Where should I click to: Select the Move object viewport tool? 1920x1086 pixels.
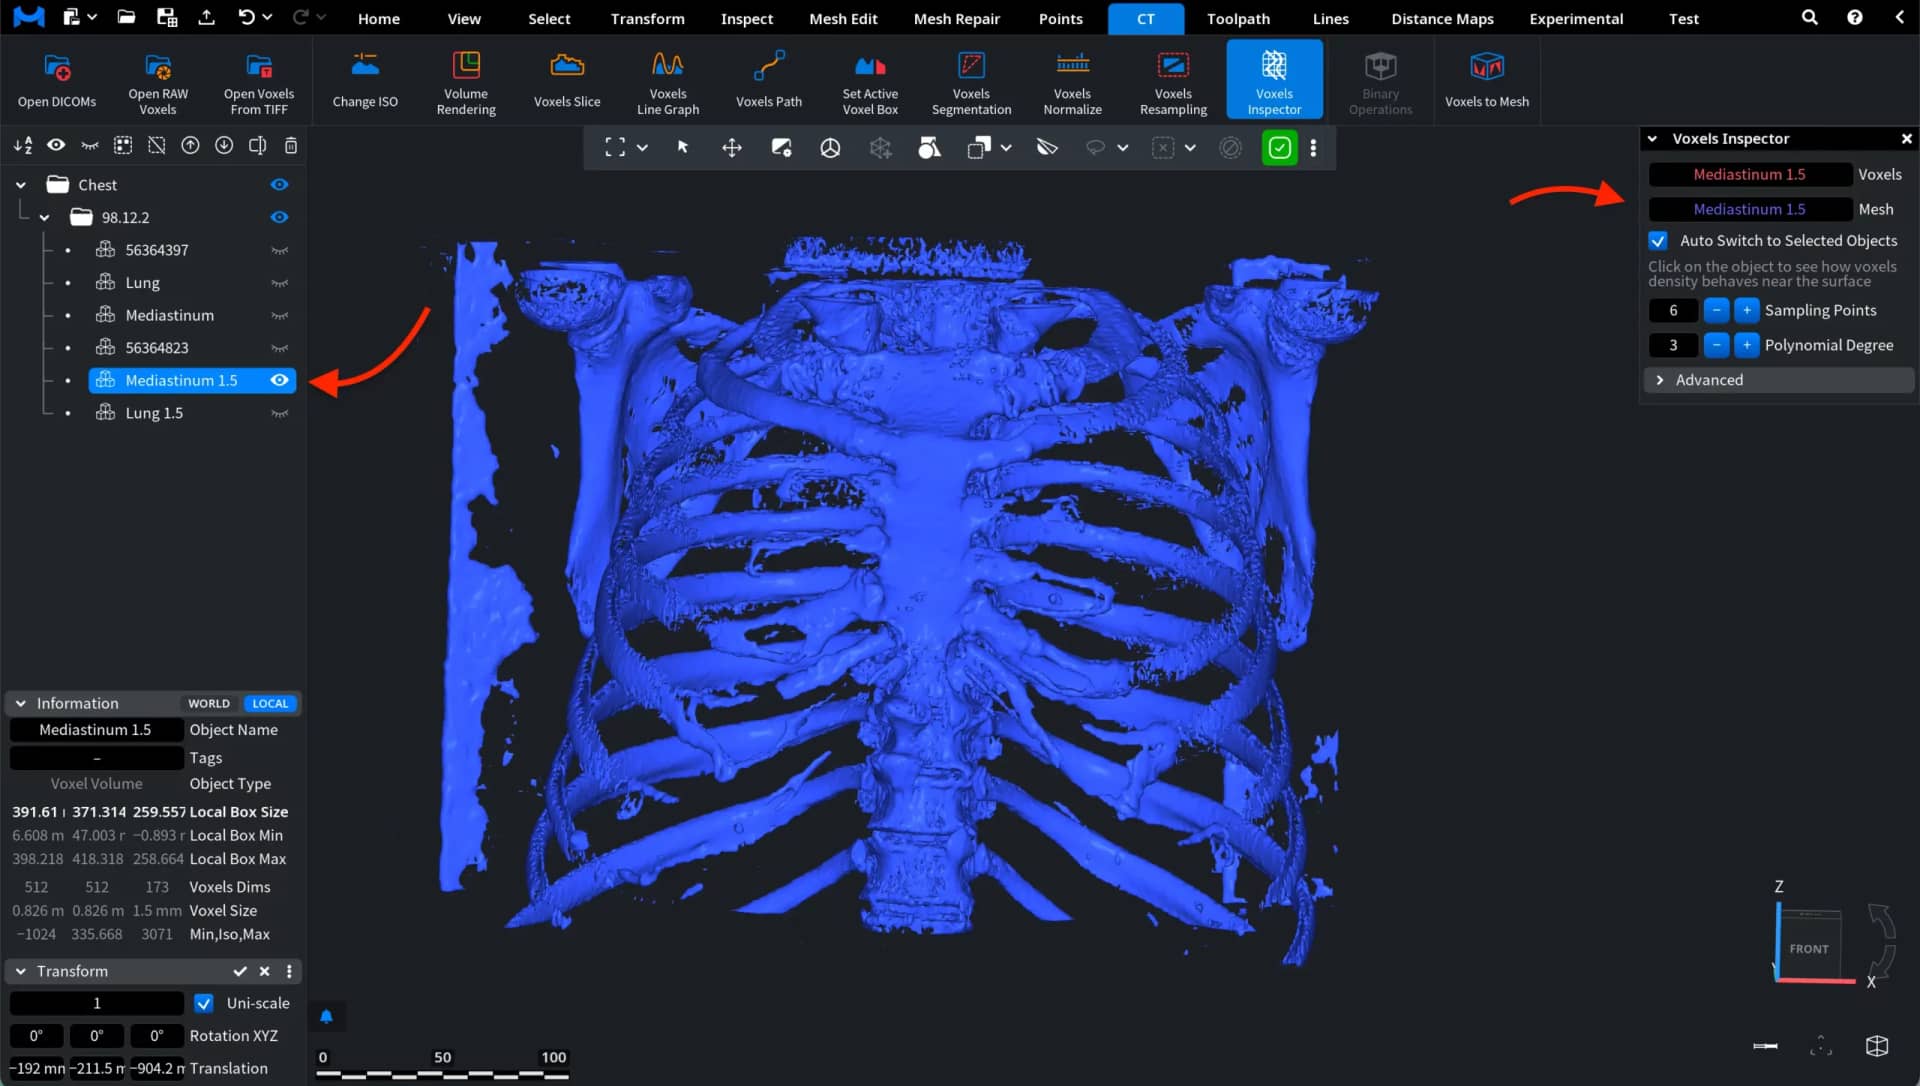point(732,148)
